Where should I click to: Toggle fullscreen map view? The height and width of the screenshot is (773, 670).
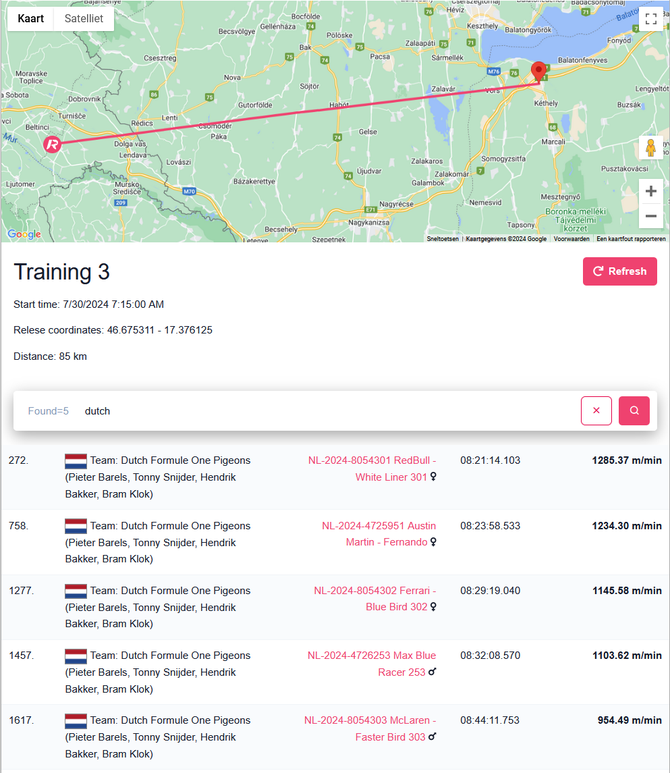[x=651, y=19]
